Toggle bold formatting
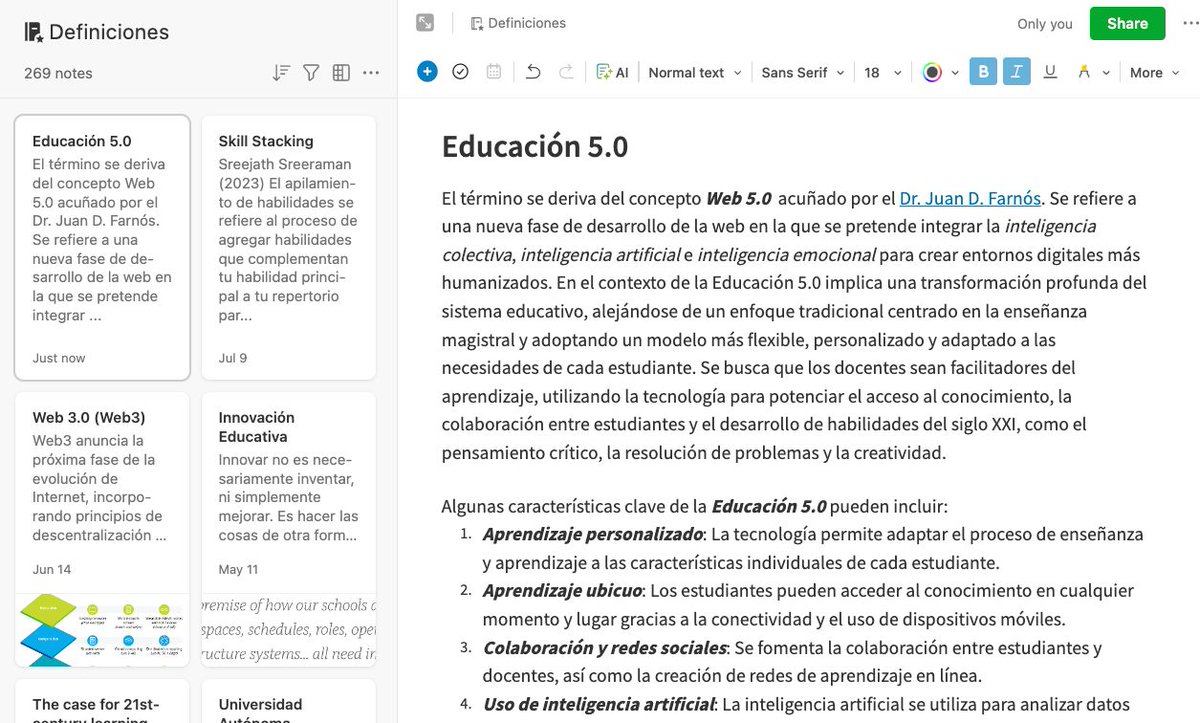 coord(983,72)
